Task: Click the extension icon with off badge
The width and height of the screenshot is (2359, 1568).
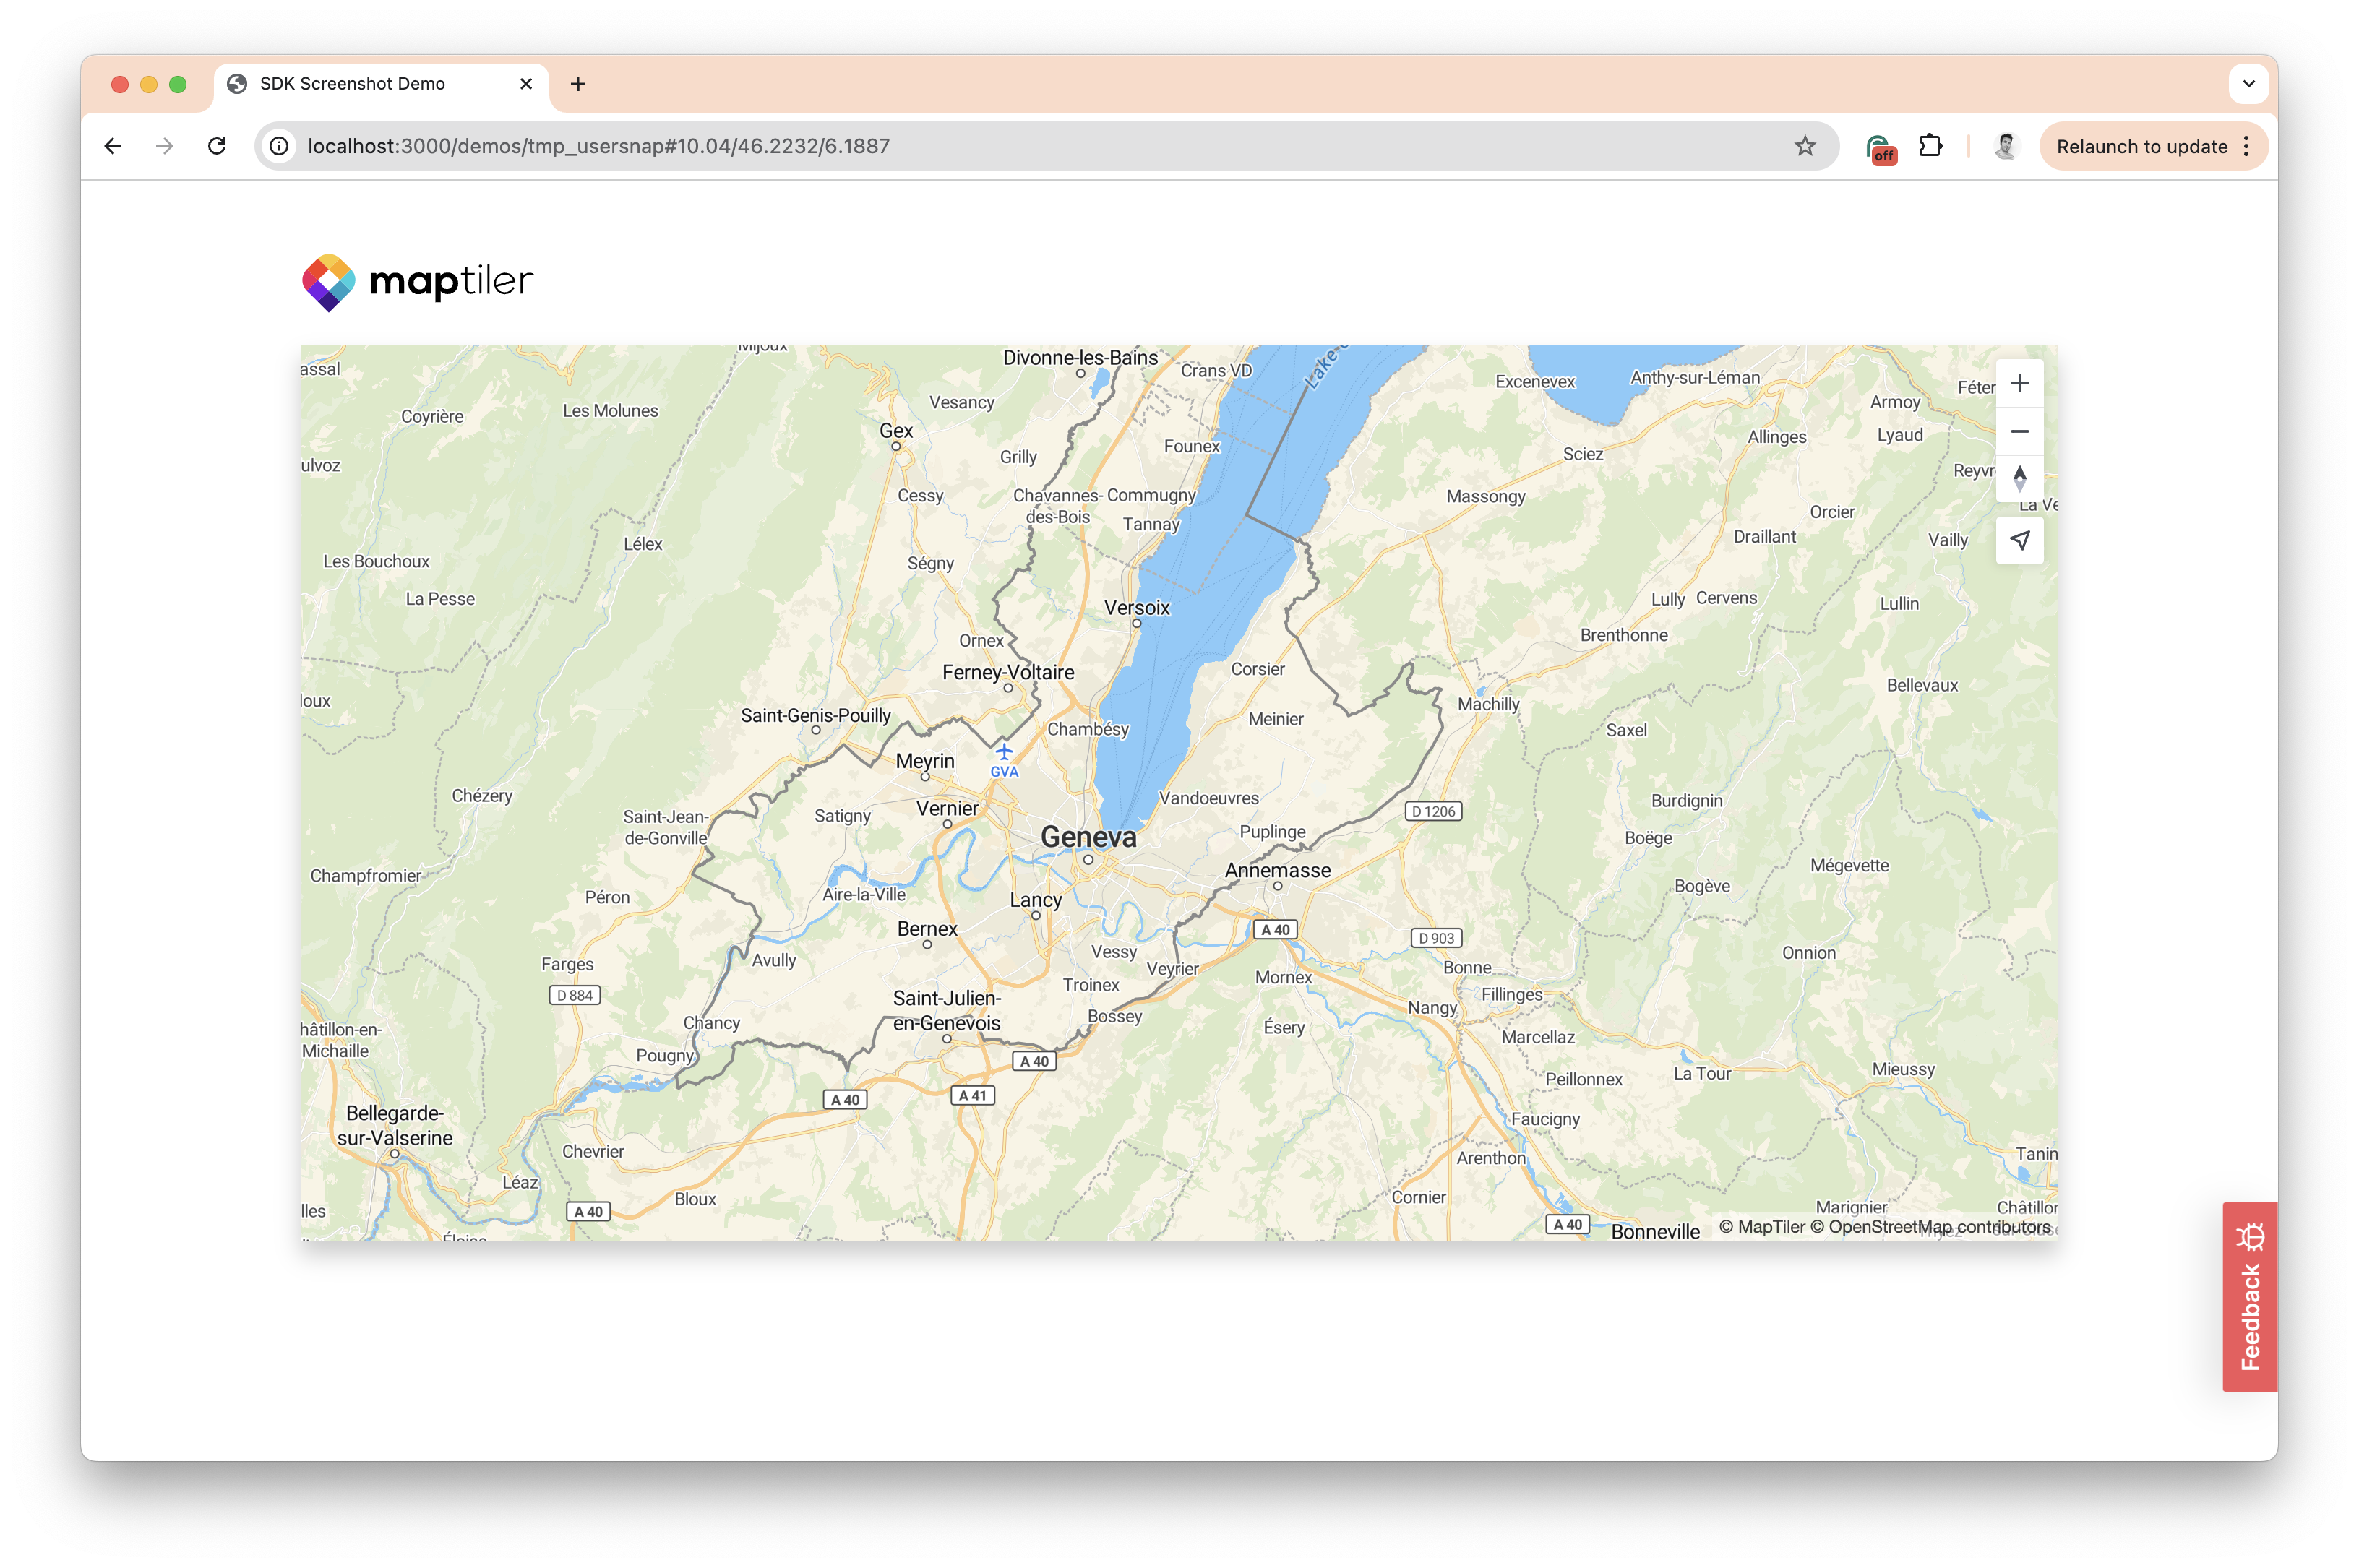Action: pos(1879,148)
